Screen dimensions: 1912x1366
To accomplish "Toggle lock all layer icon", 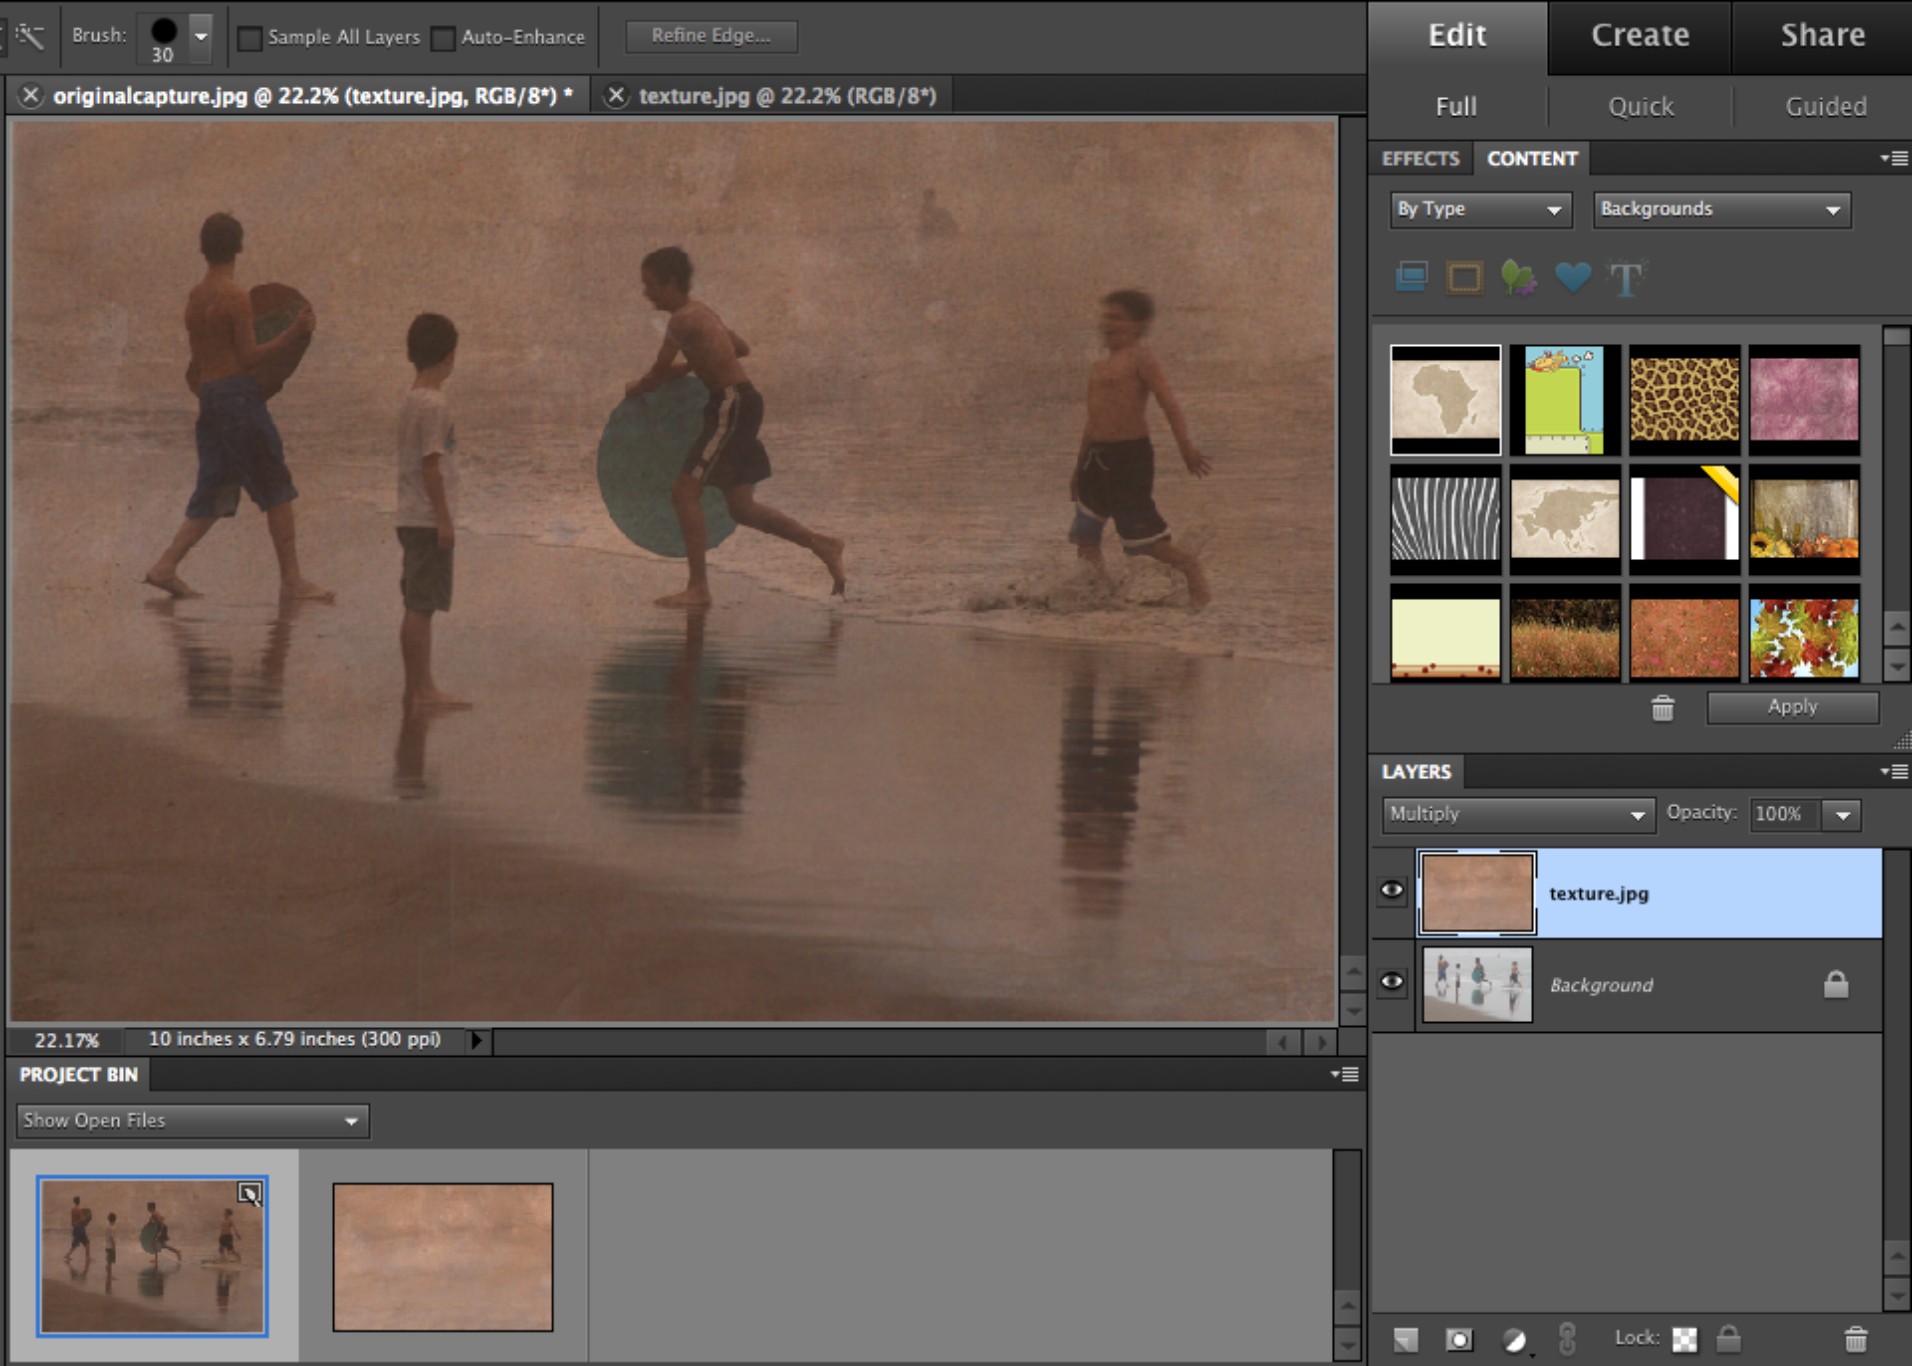I will [1729, 1338].
